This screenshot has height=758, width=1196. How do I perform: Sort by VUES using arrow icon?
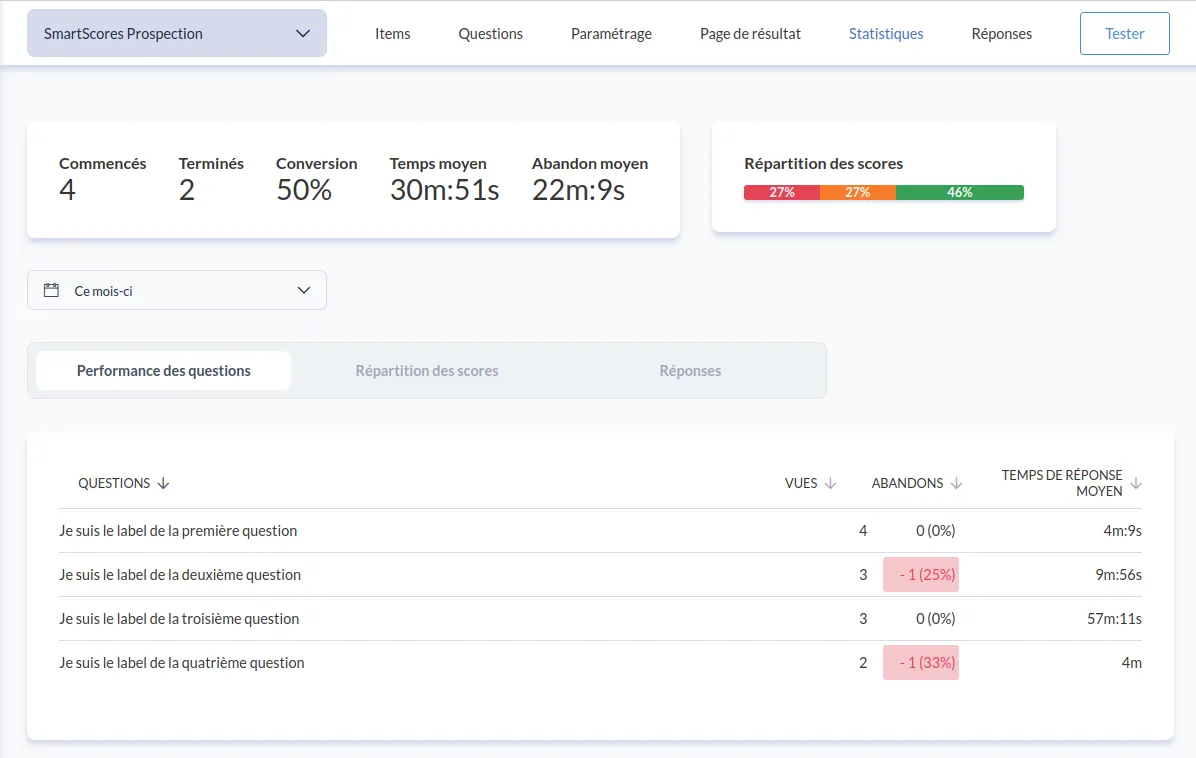(x=830, y=483)
